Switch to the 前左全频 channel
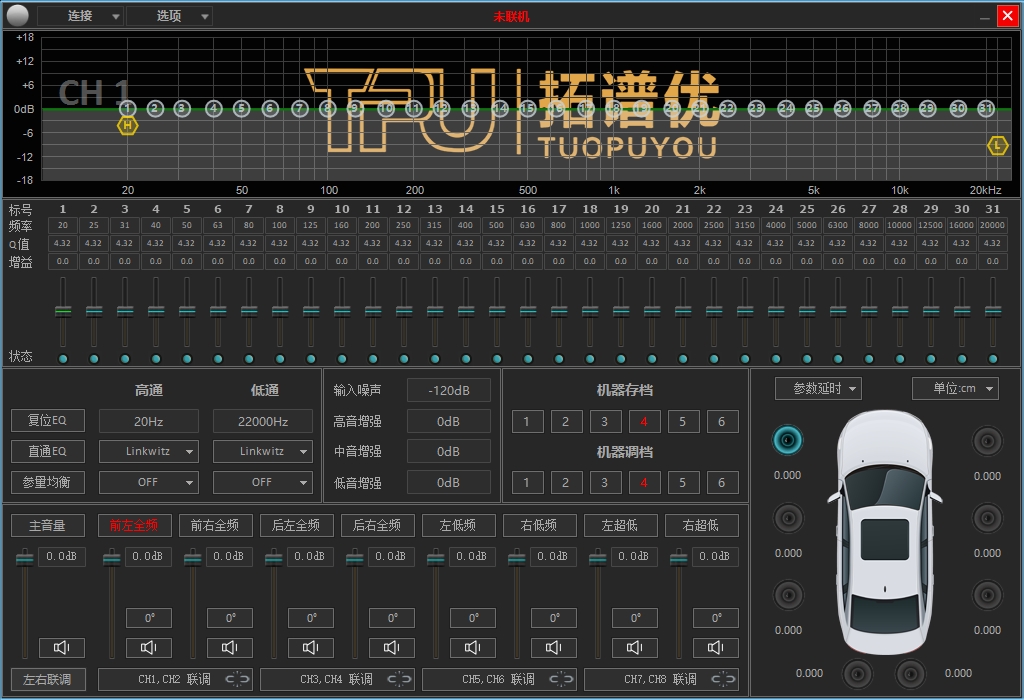The image size is (1024, 700). (x=135, y=525)
